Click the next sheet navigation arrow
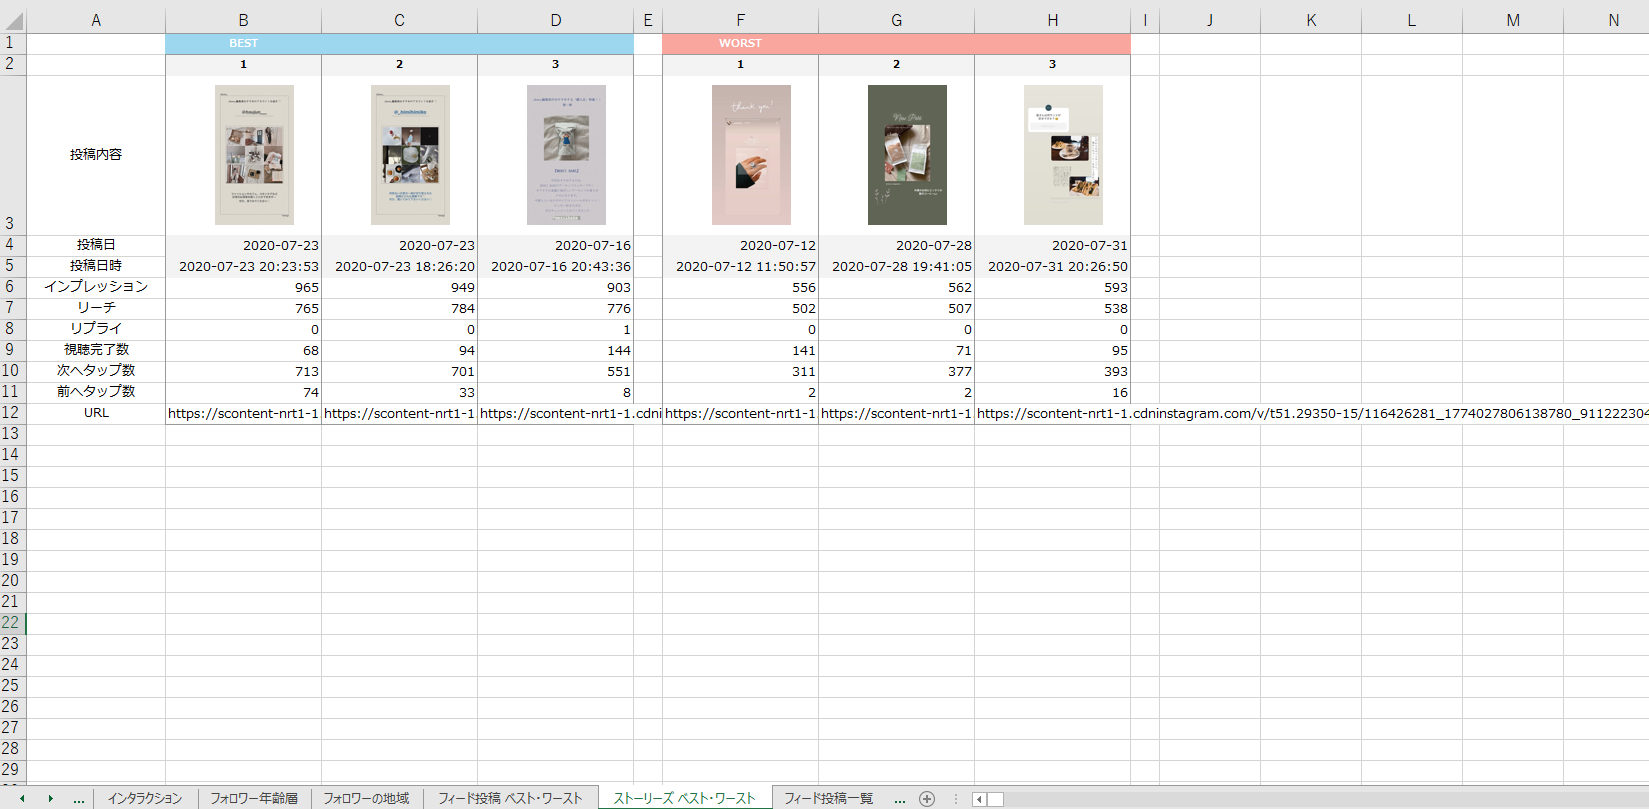The image size is (1649, 809). [50, 798]
